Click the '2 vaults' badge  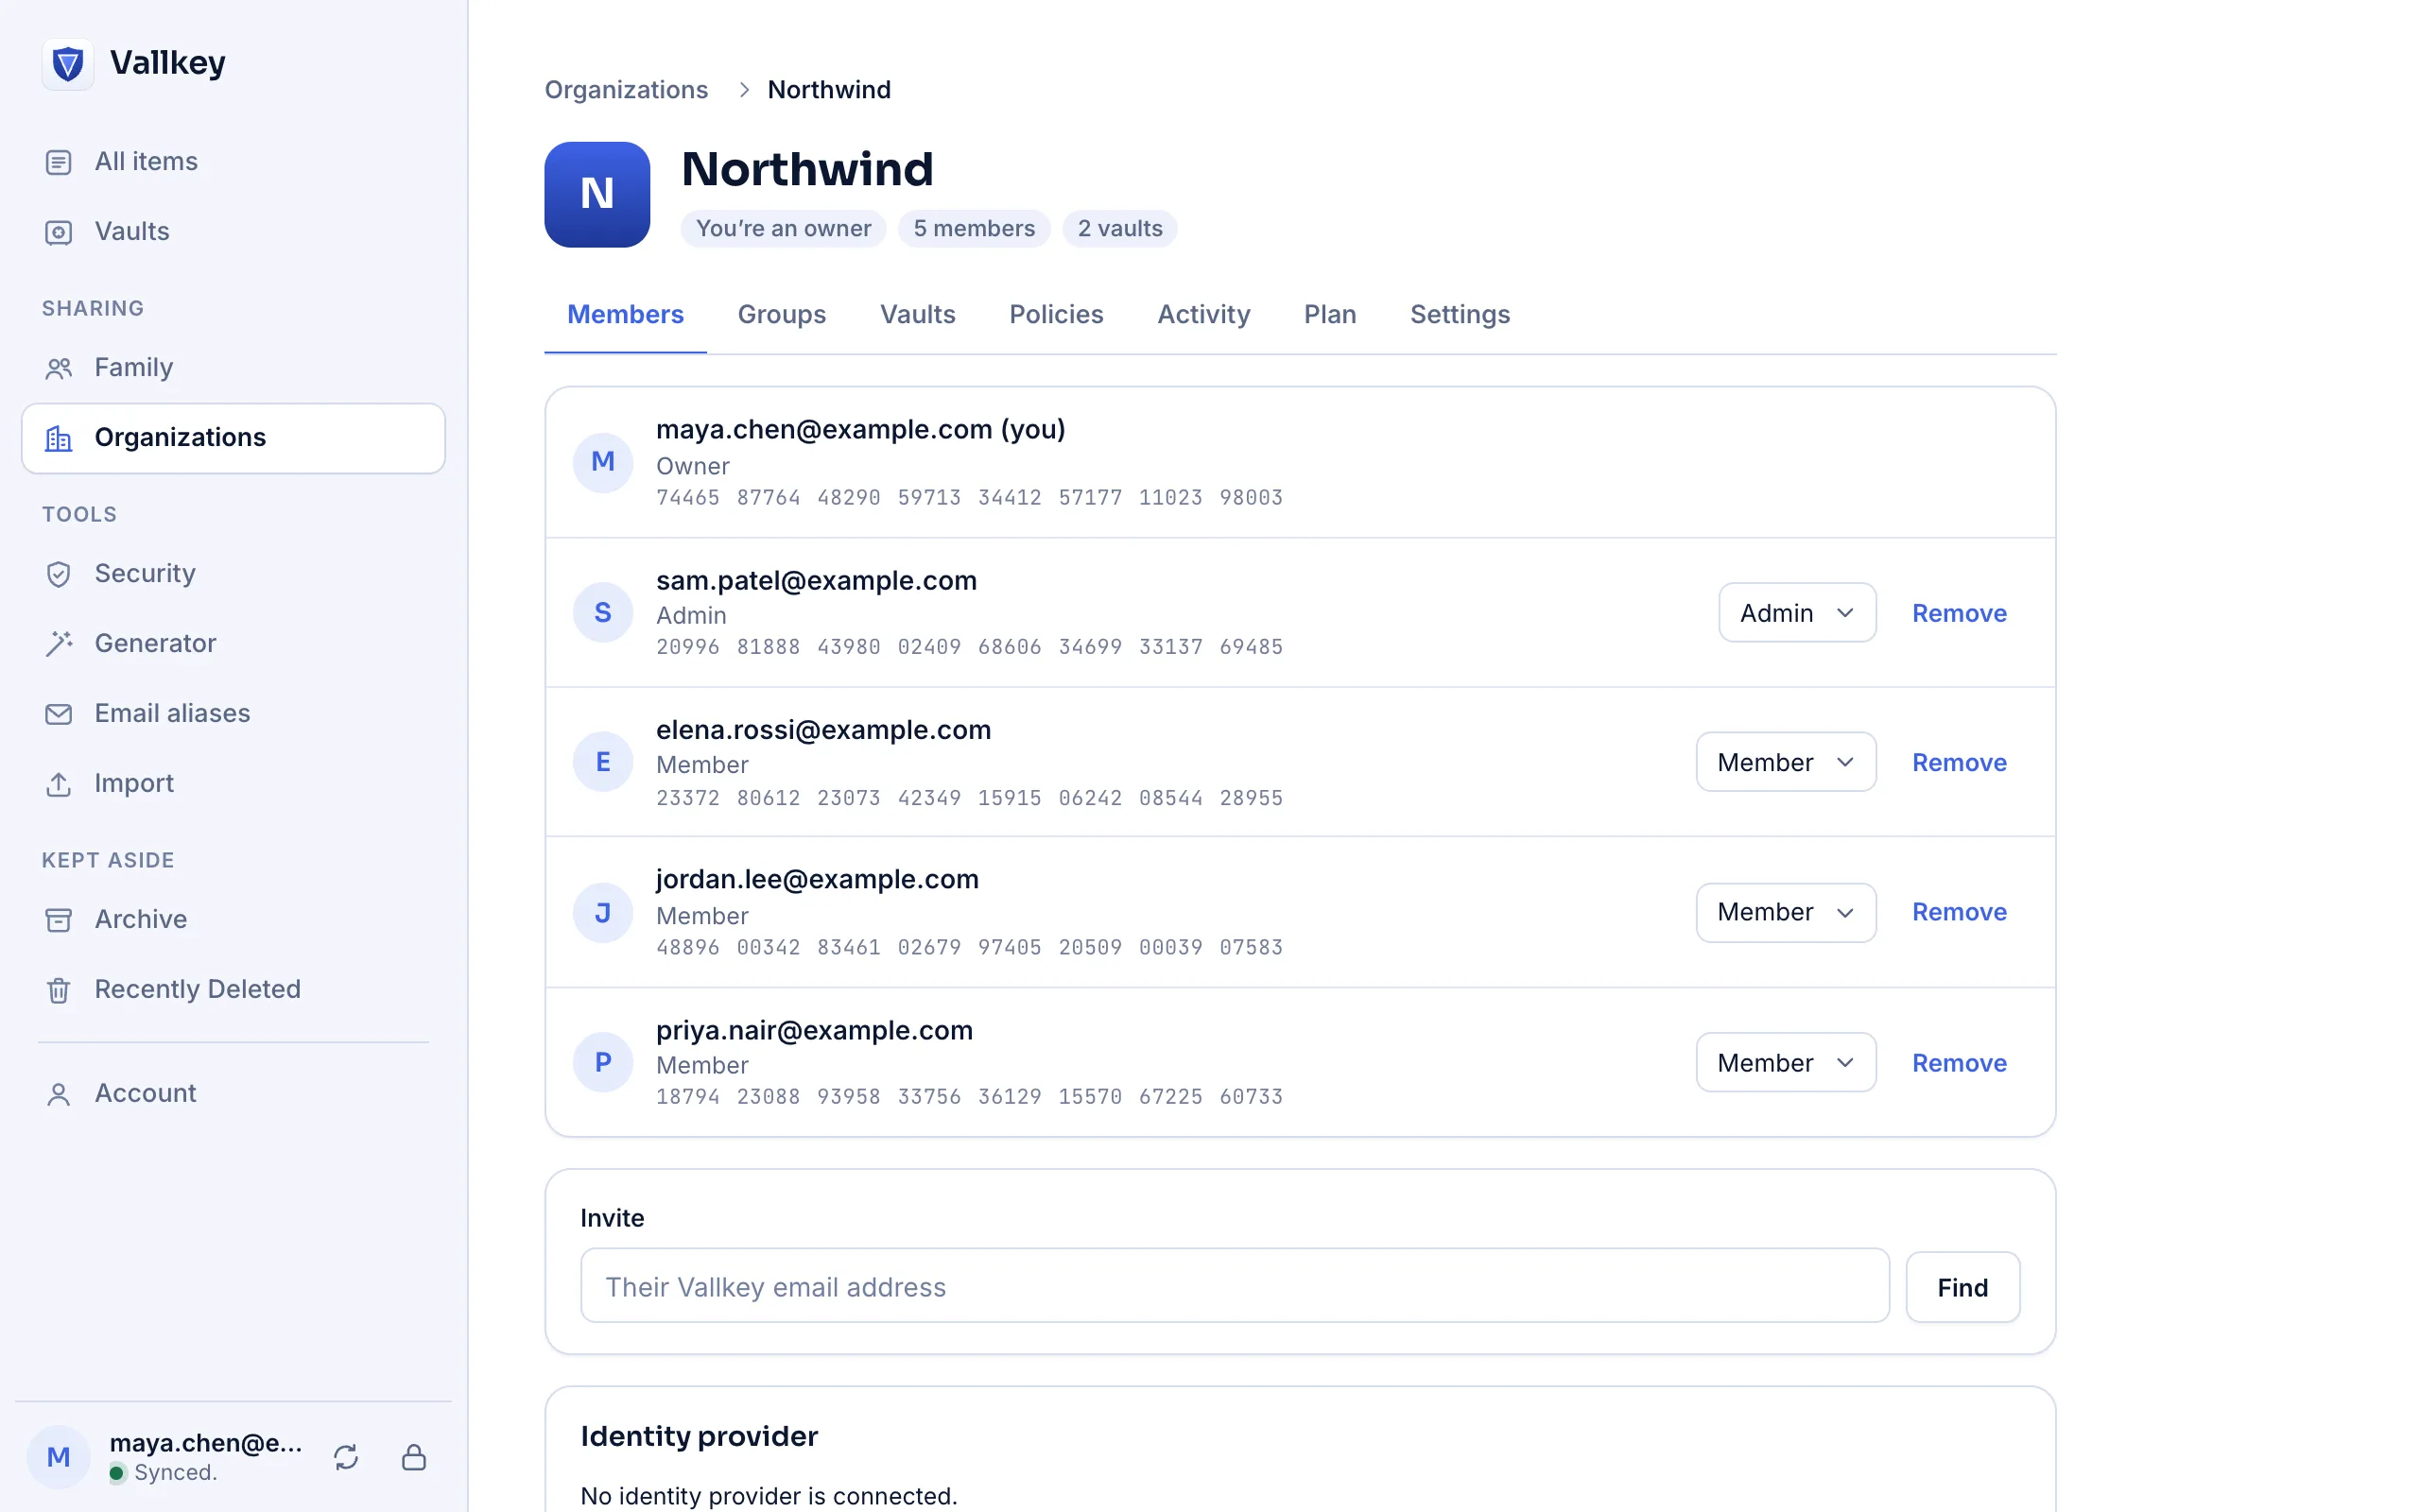tap(1119, 229)
